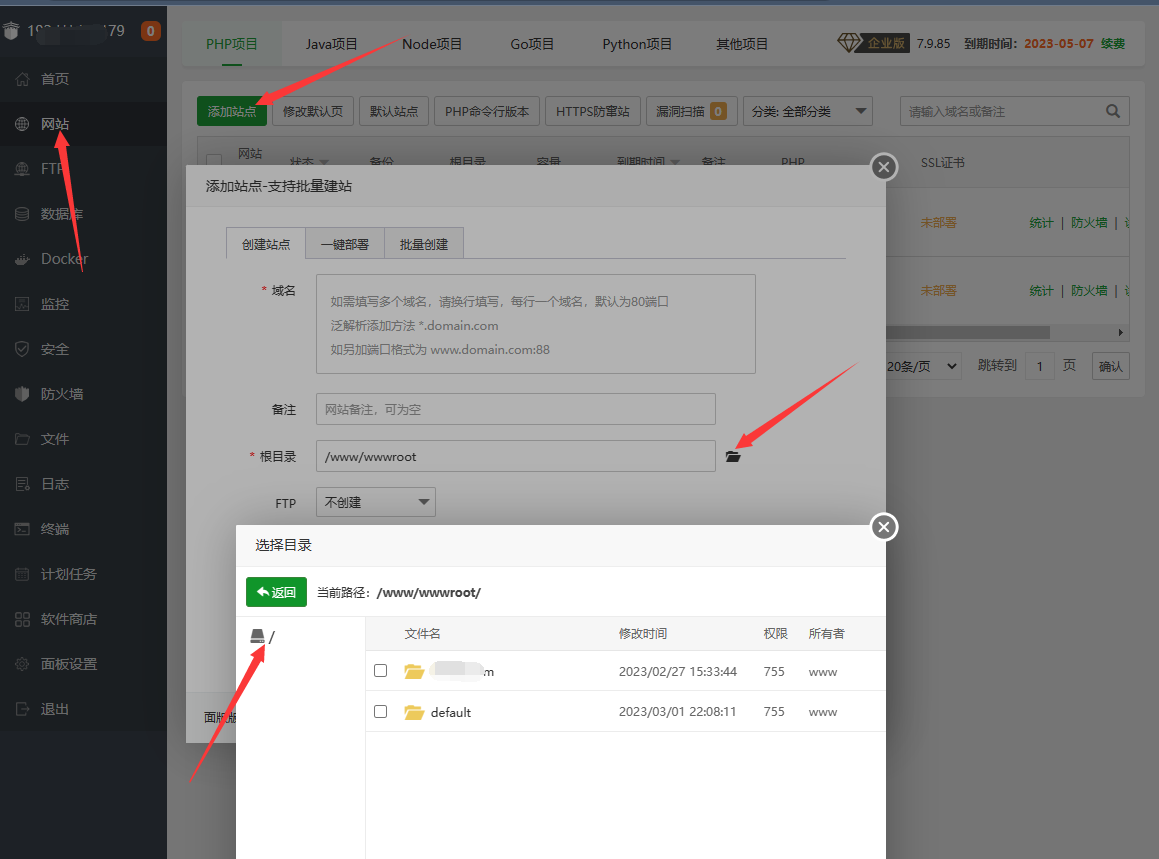Open the 监控 monitoring sidebar icon
This screenshot has width=1159, height=859.
click(22, 305)
